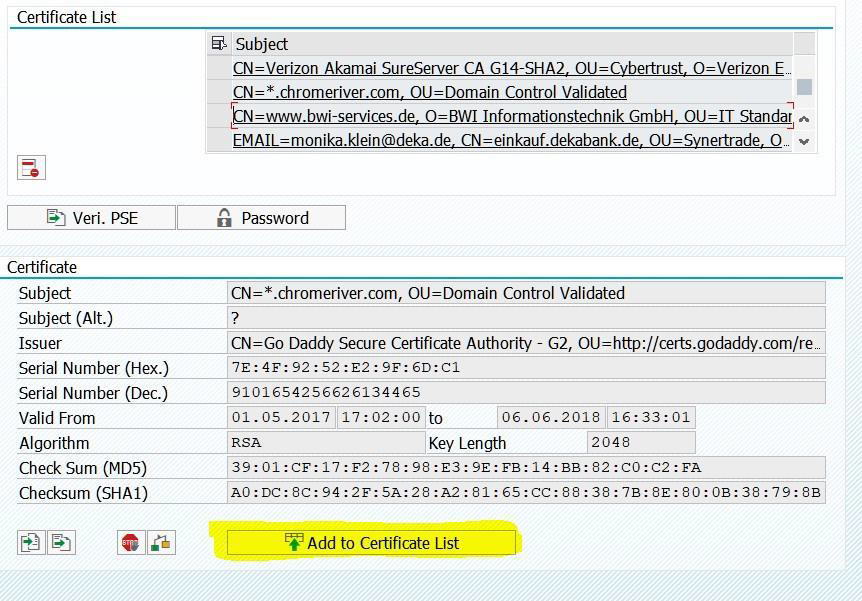Click the select-all icon beside Subject header
The width and height of the screenshot is (862, 601).
(x=219, y=44)
